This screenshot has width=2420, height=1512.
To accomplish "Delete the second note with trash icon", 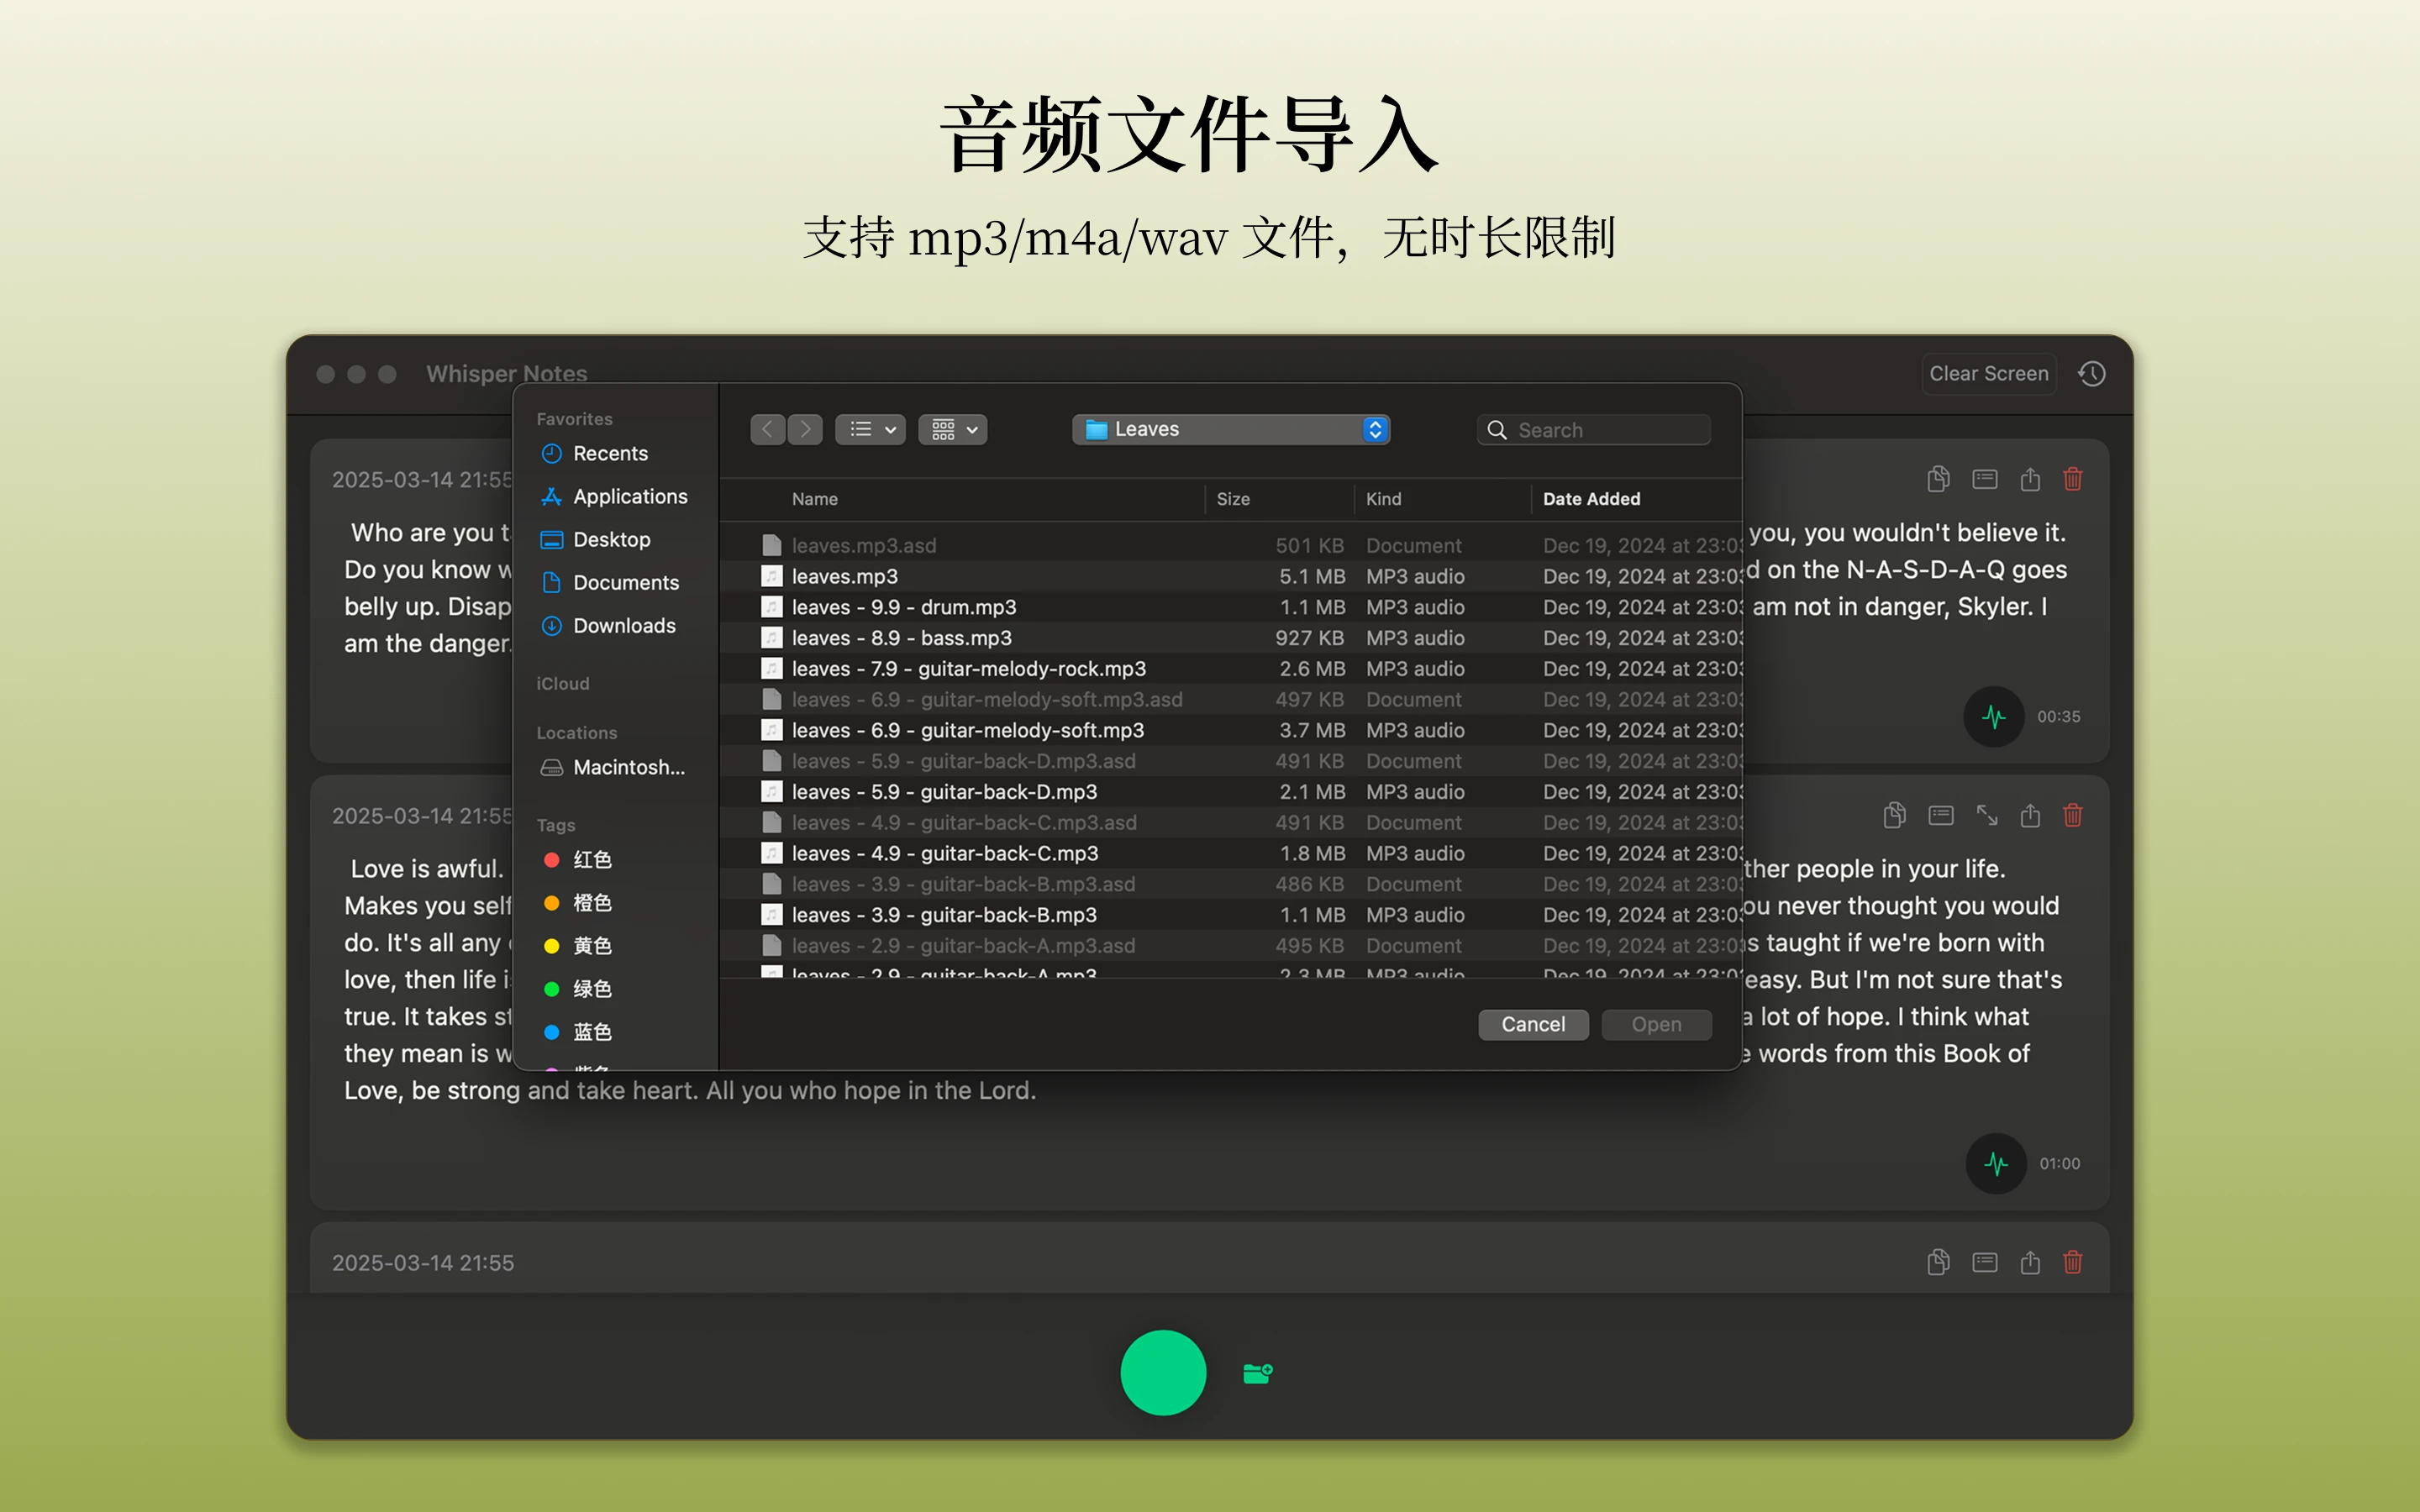I will click(x=2073, y=815).
